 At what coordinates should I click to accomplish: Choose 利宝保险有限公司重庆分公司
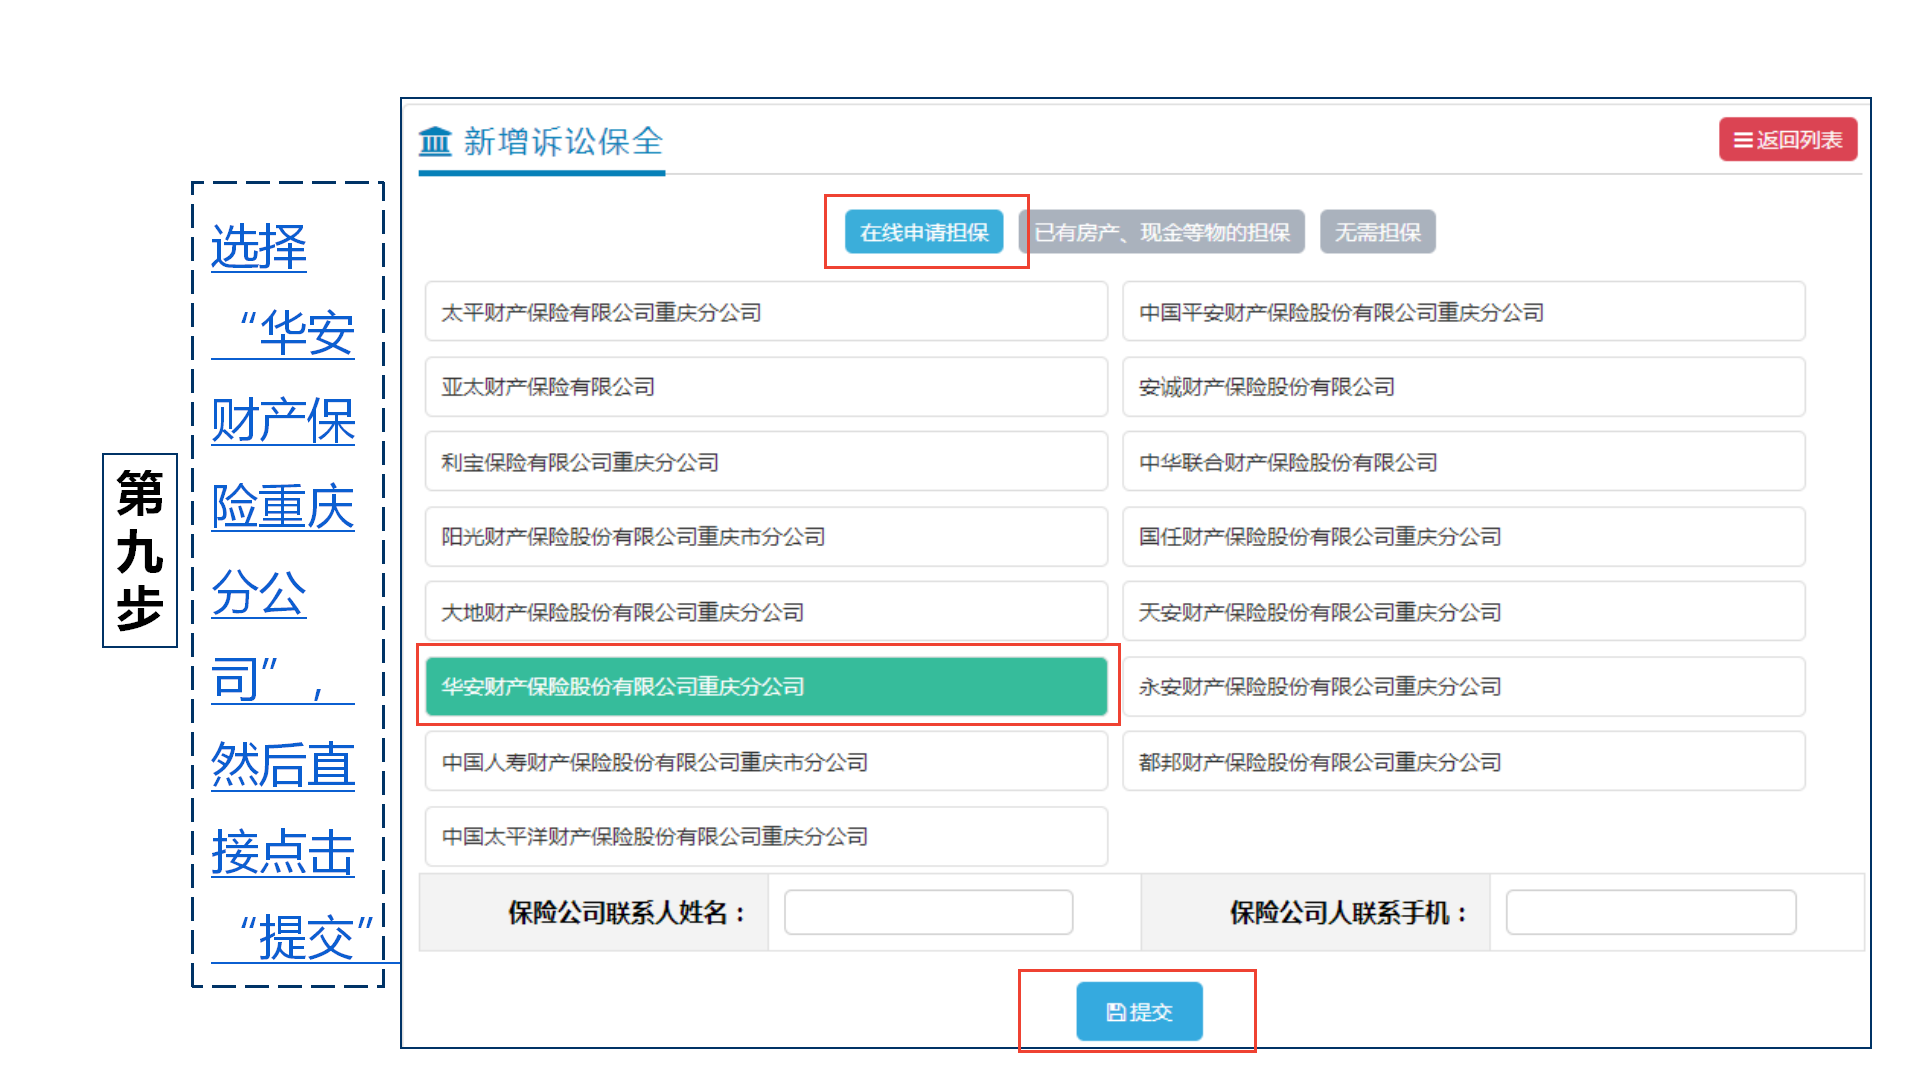click(766, 462)
